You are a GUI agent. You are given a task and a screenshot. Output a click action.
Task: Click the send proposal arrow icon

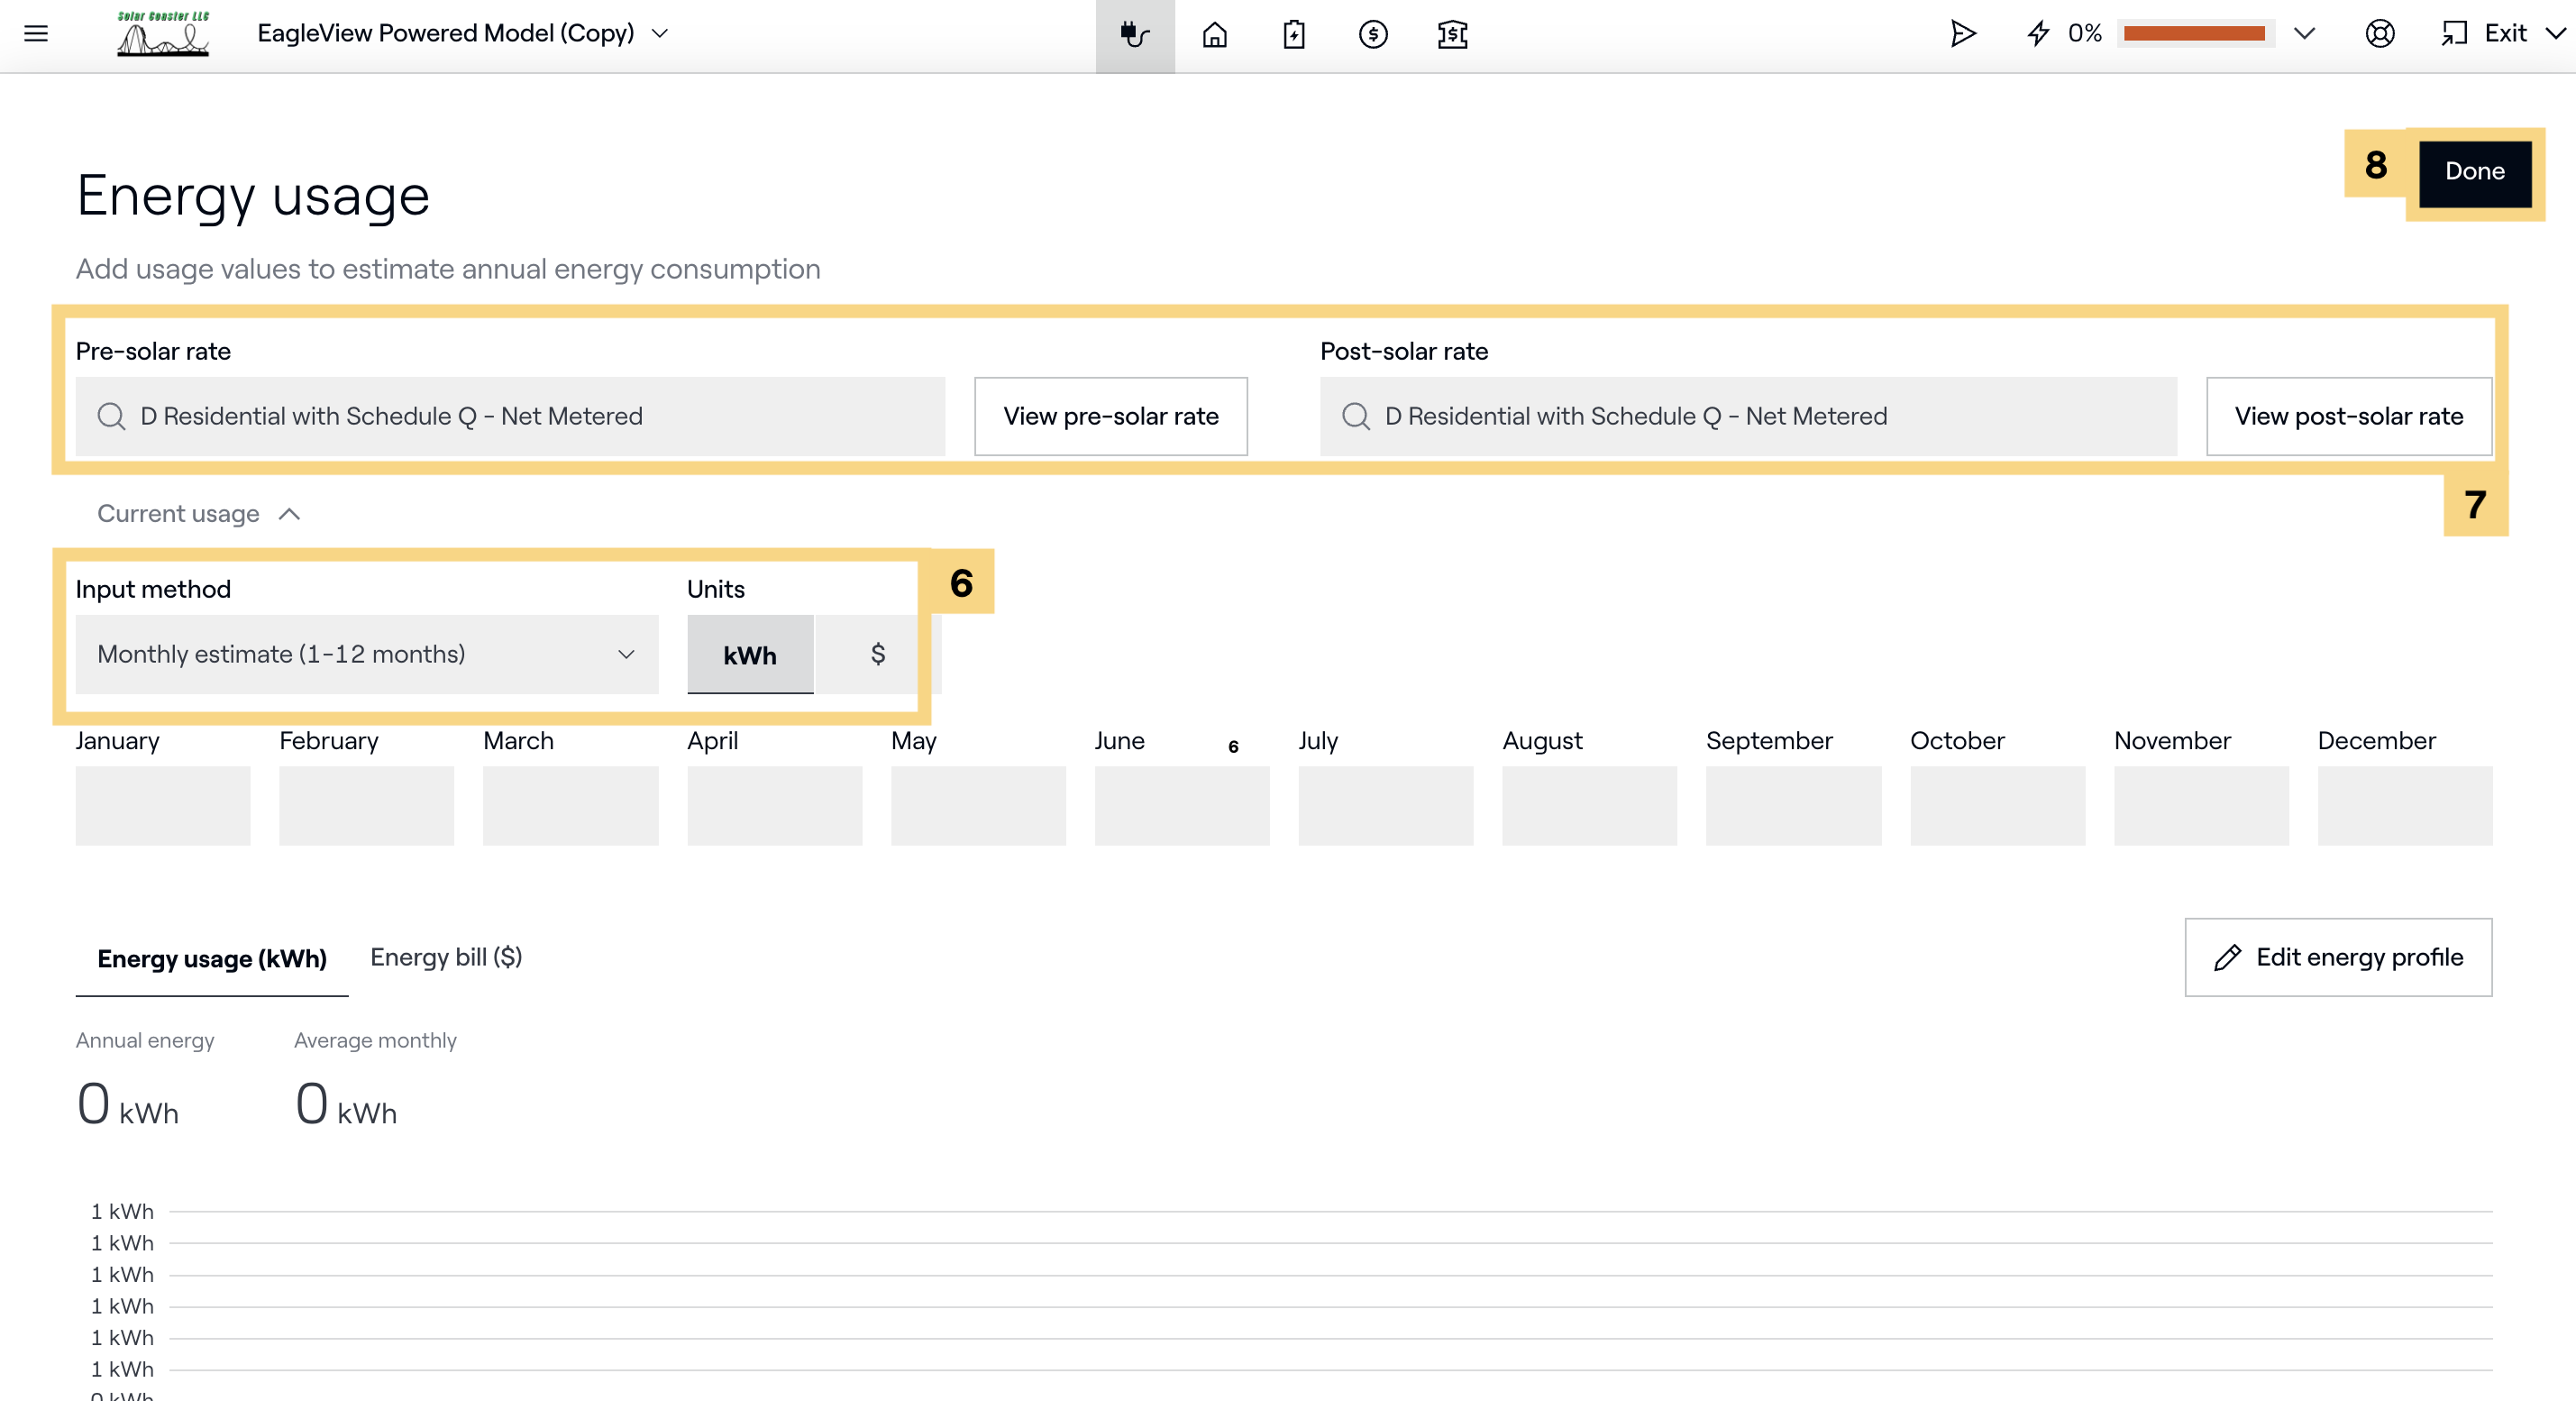pyautogui.click(x=1963, y=34)
